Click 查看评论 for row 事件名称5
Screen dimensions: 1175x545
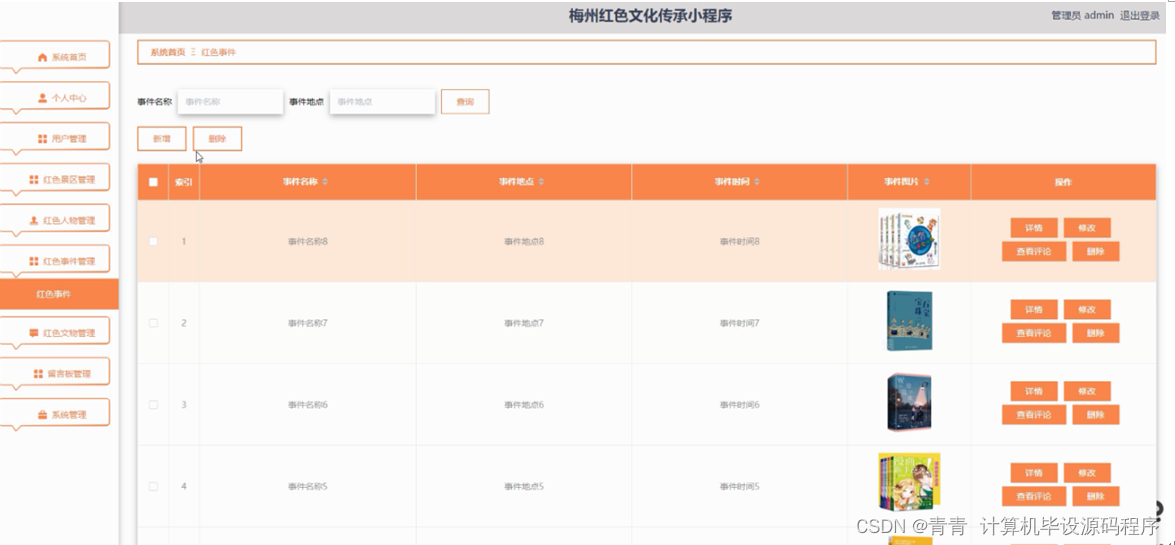click(x=1033, y=497)
